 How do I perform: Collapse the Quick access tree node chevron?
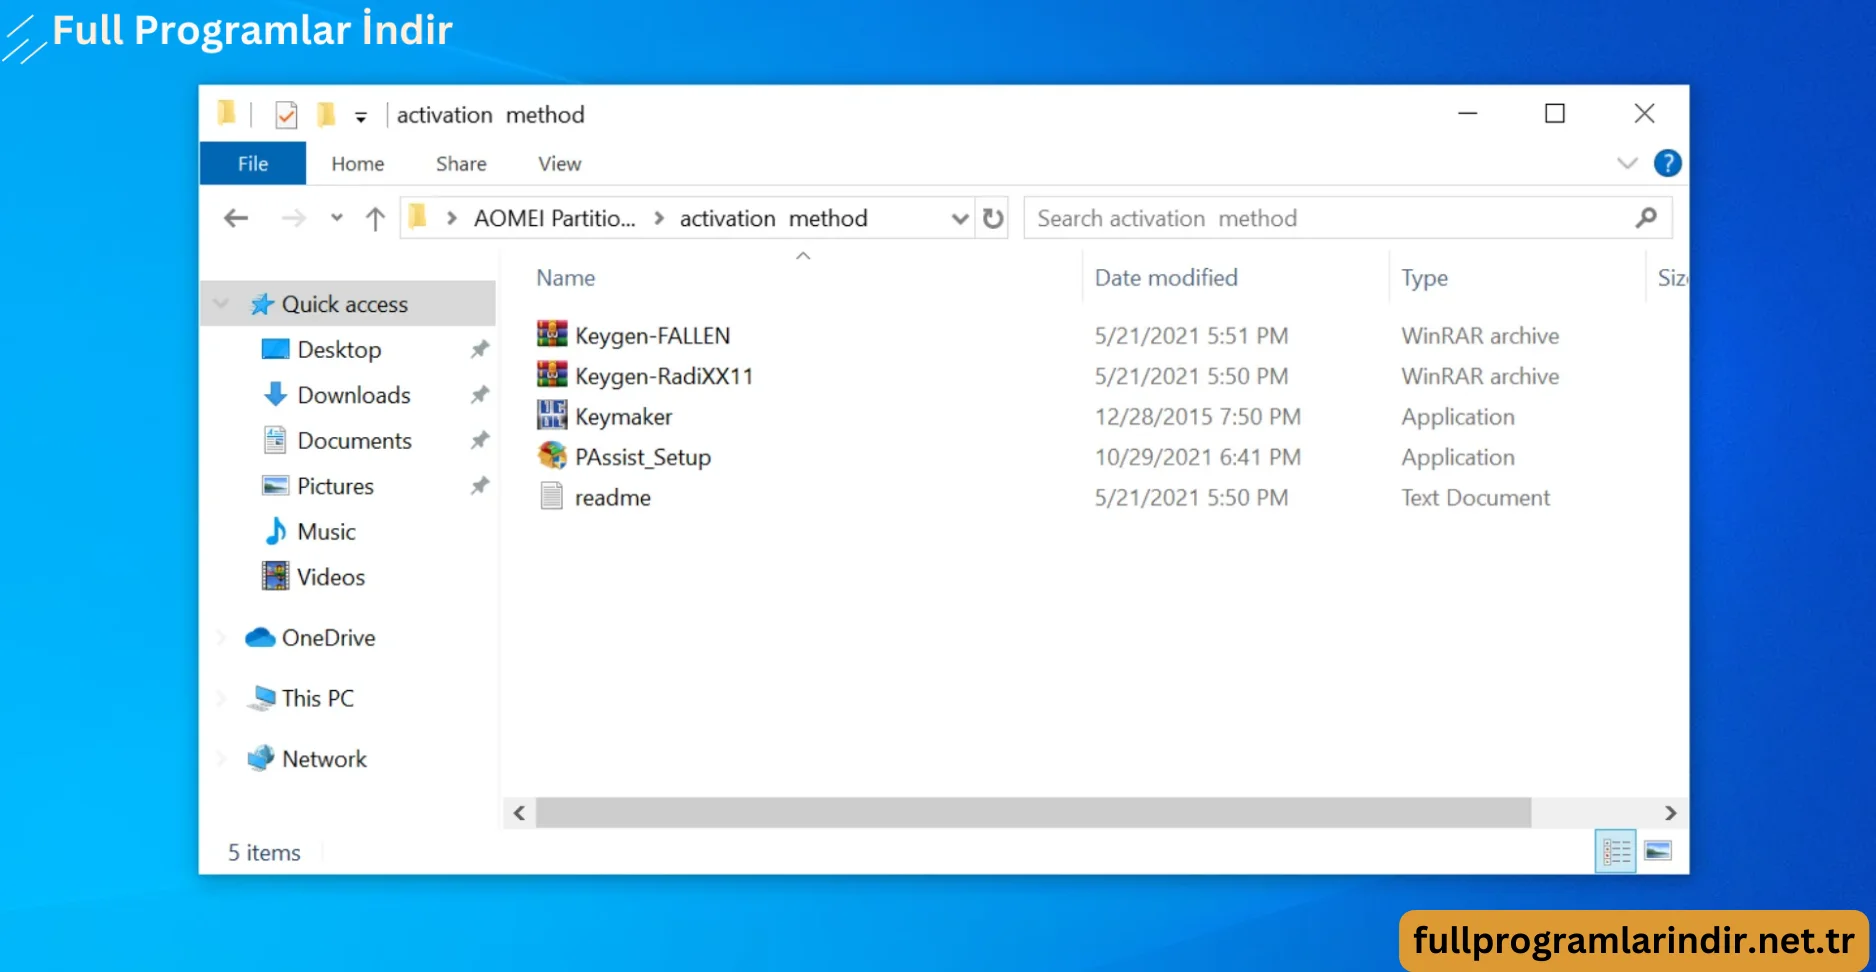coord(221,304)
